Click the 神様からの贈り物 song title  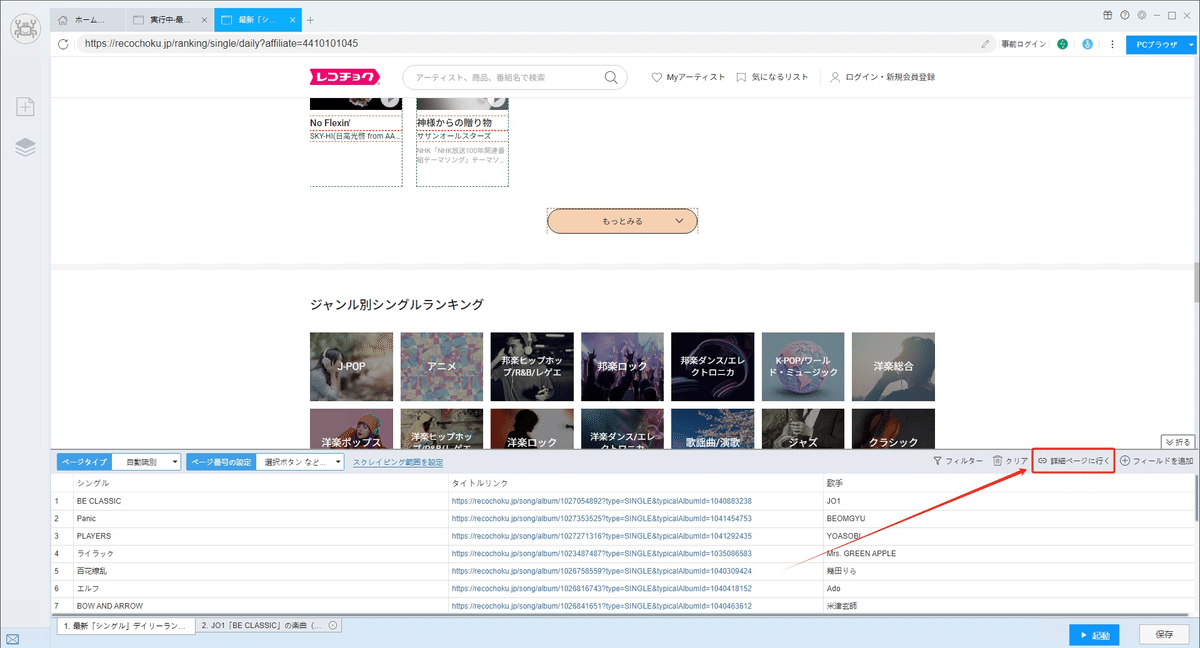[452, 124]
